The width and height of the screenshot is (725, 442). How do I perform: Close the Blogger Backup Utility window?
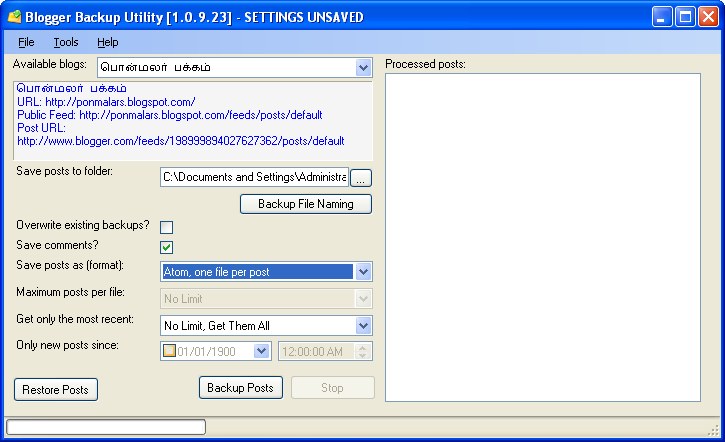pyautogui.click(x=708, y=17)
